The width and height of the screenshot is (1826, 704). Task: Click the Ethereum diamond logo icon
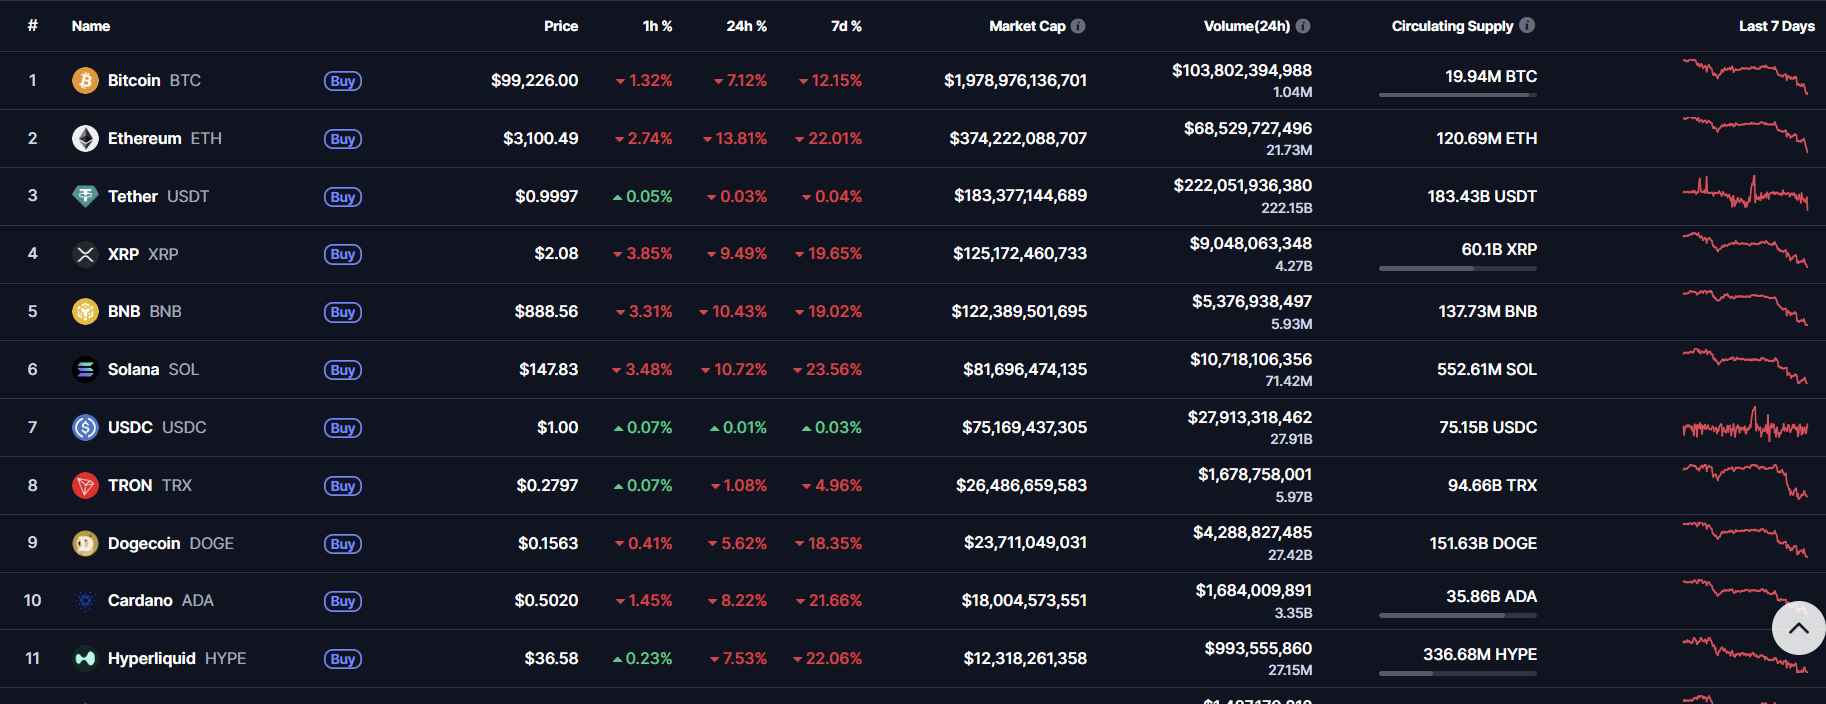coord(85,138)
